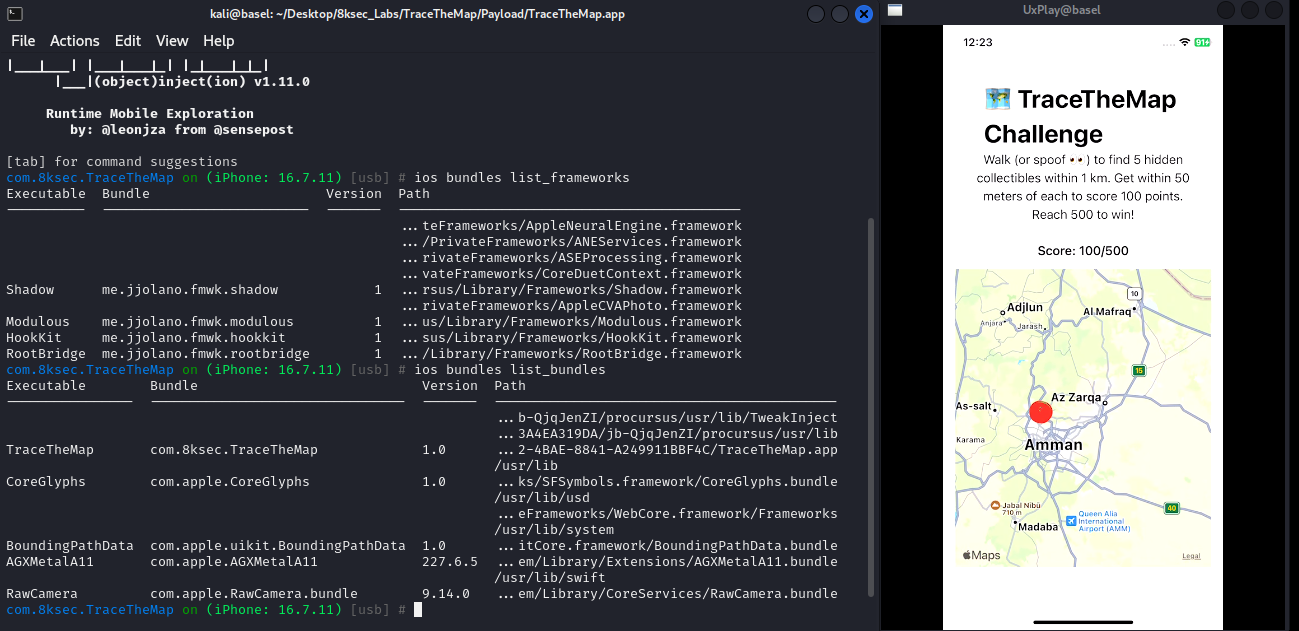Click the route 15 highway shield
The image size is (1299, 631).
coord(1138,371)
